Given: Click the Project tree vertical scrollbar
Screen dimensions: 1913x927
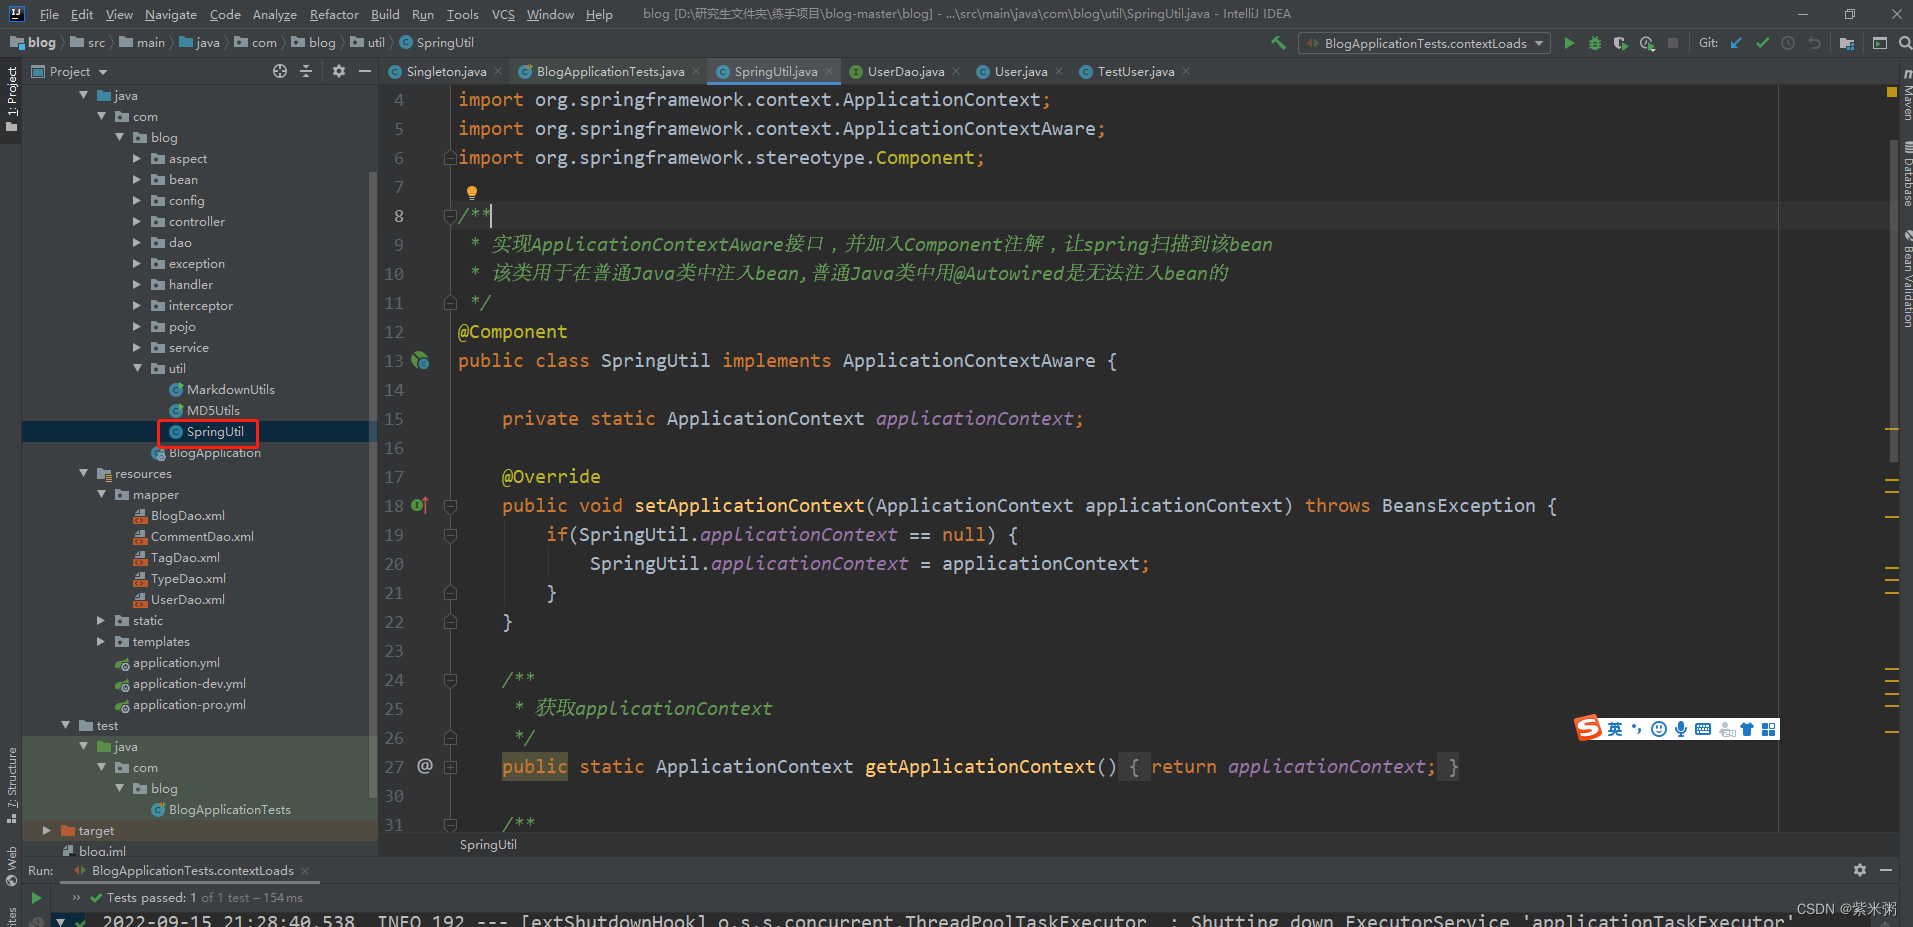Looking at the screenshot, I should (x=373, y=485).
